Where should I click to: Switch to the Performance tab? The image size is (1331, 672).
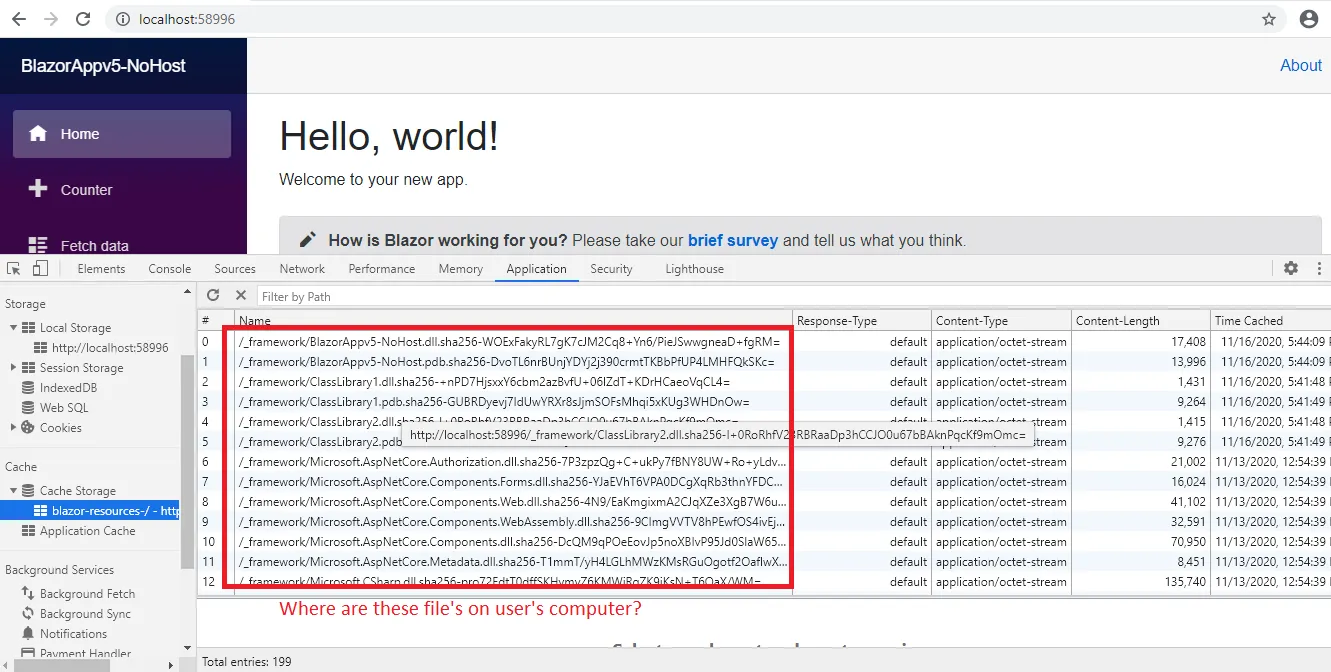(x=382, y=269)
